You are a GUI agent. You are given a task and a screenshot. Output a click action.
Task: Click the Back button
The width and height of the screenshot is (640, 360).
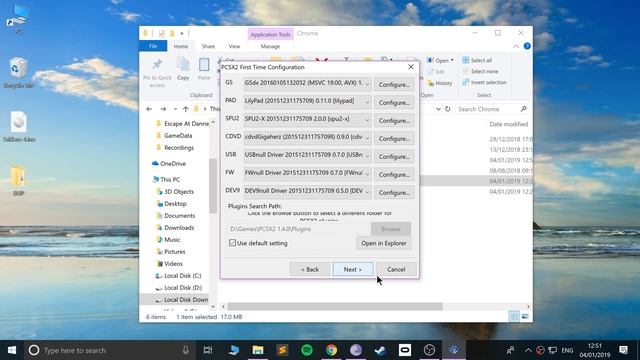(310, 269)
